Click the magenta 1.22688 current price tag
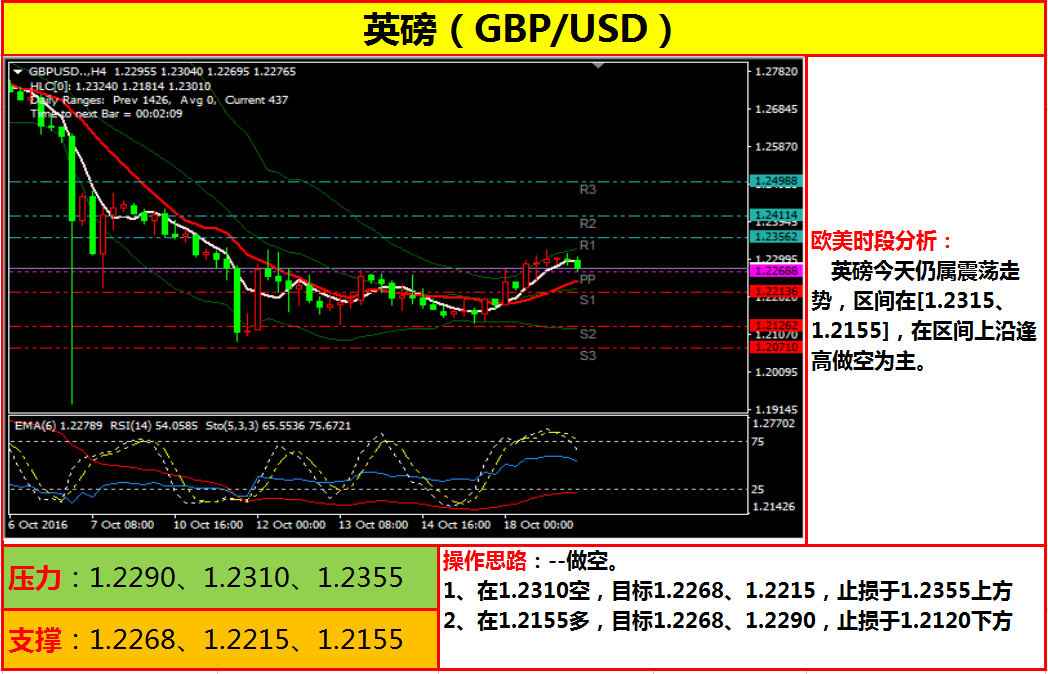Screen dimensions: 1048x674 775,271
